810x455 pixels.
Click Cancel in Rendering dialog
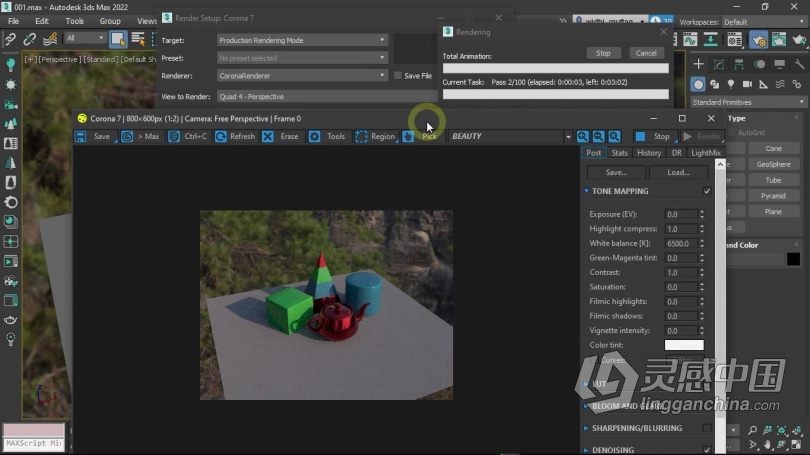(646, 53)
